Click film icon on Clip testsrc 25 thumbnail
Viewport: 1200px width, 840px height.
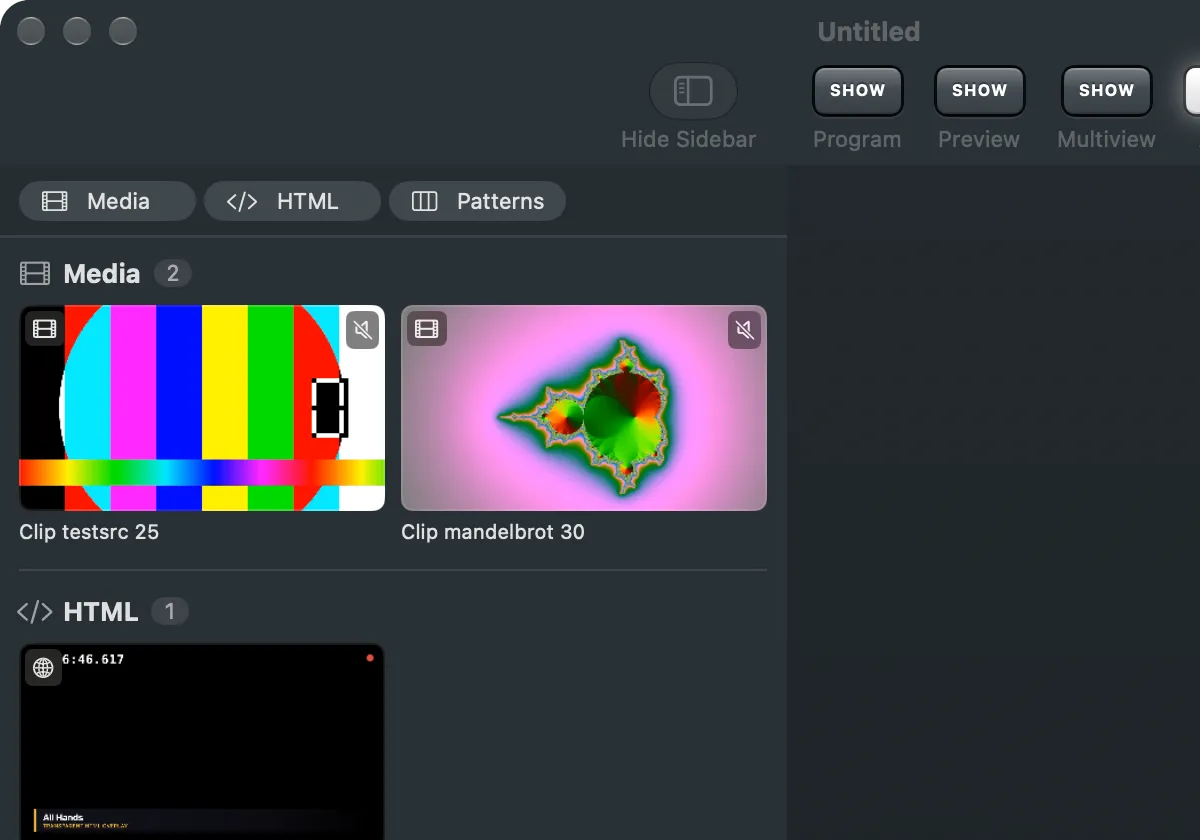(x=44, y=329)
